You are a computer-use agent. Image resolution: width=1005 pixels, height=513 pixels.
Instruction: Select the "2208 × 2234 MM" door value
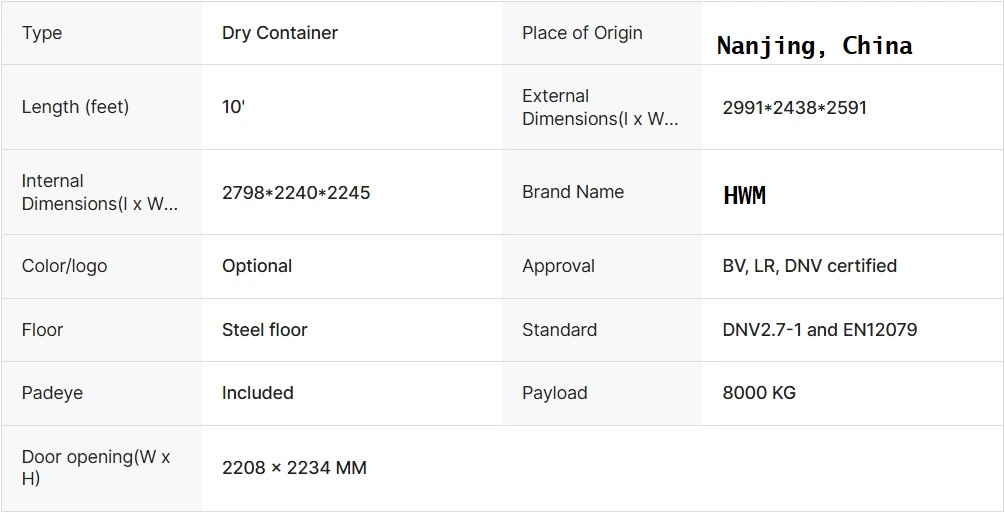294,467
